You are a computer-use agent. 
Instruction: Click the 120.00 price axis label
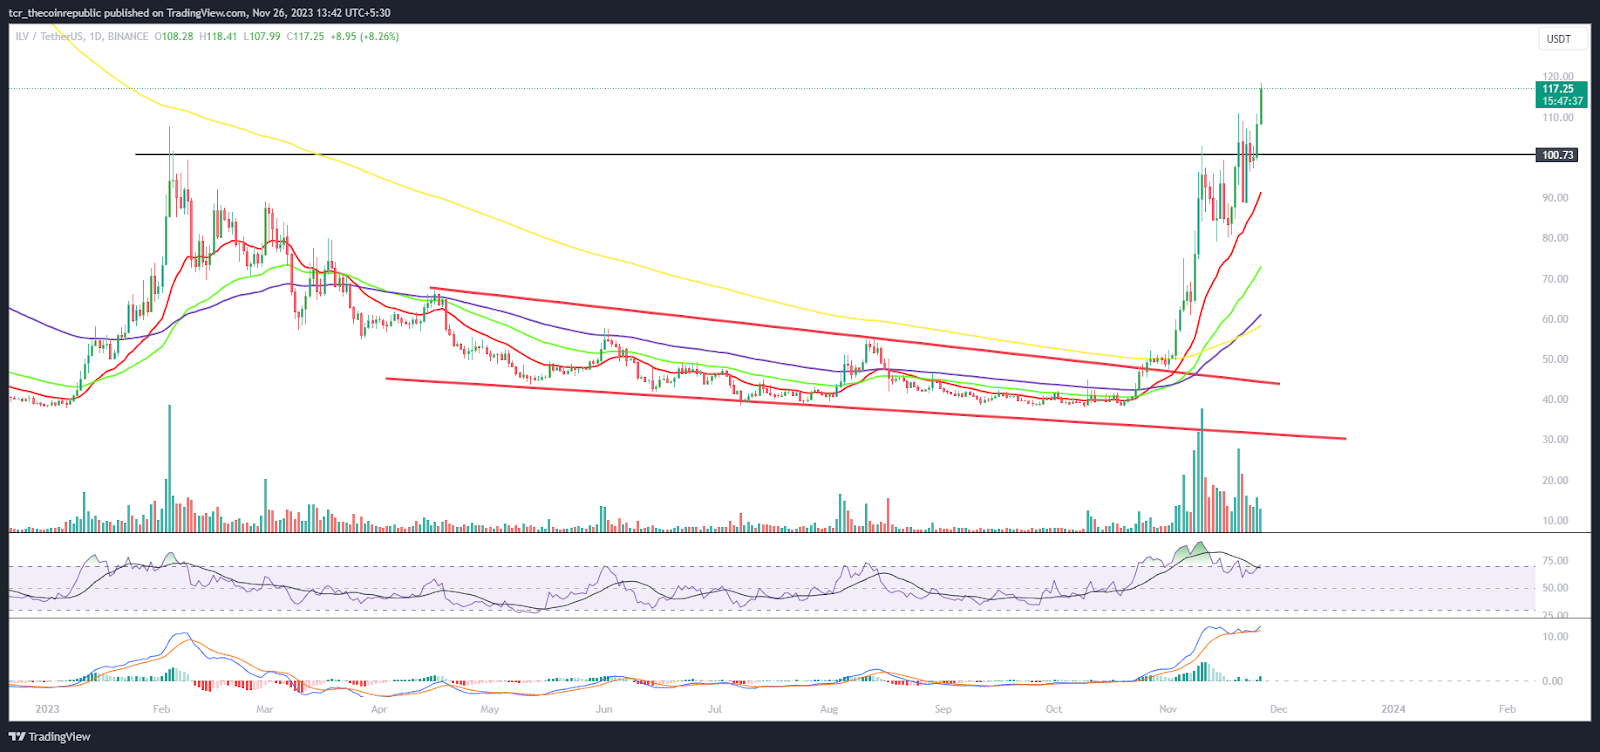coord(1557,77)
